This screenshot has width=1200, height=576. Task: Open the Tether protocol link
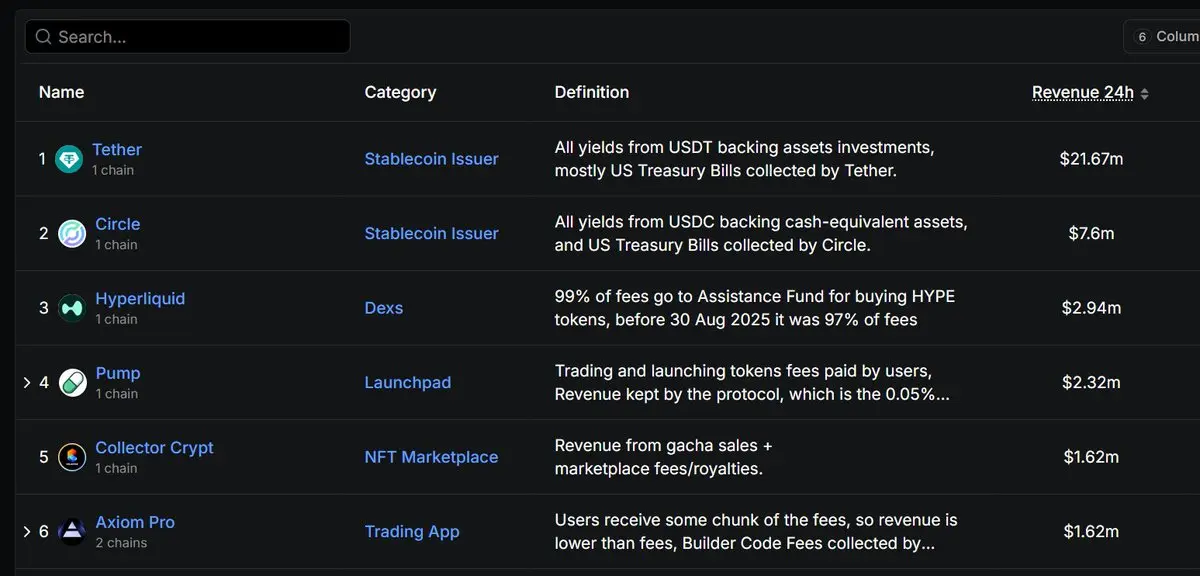pyautogui.click(x=117, y=149)
